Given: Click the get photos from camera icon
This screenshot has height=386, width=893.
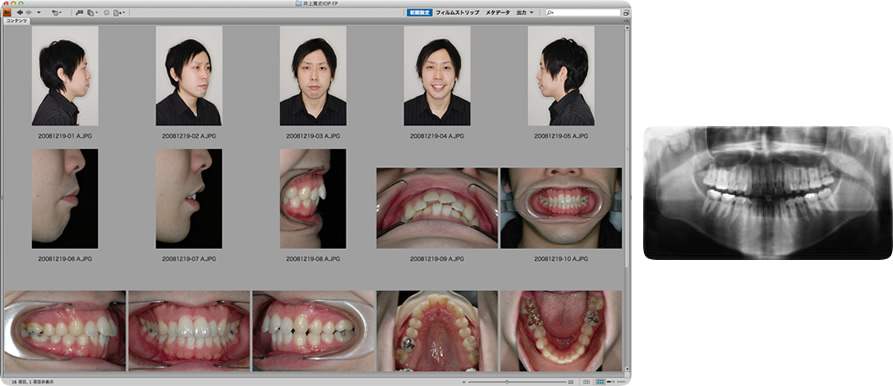Looking at the screenshot, I should click(79, 13).
